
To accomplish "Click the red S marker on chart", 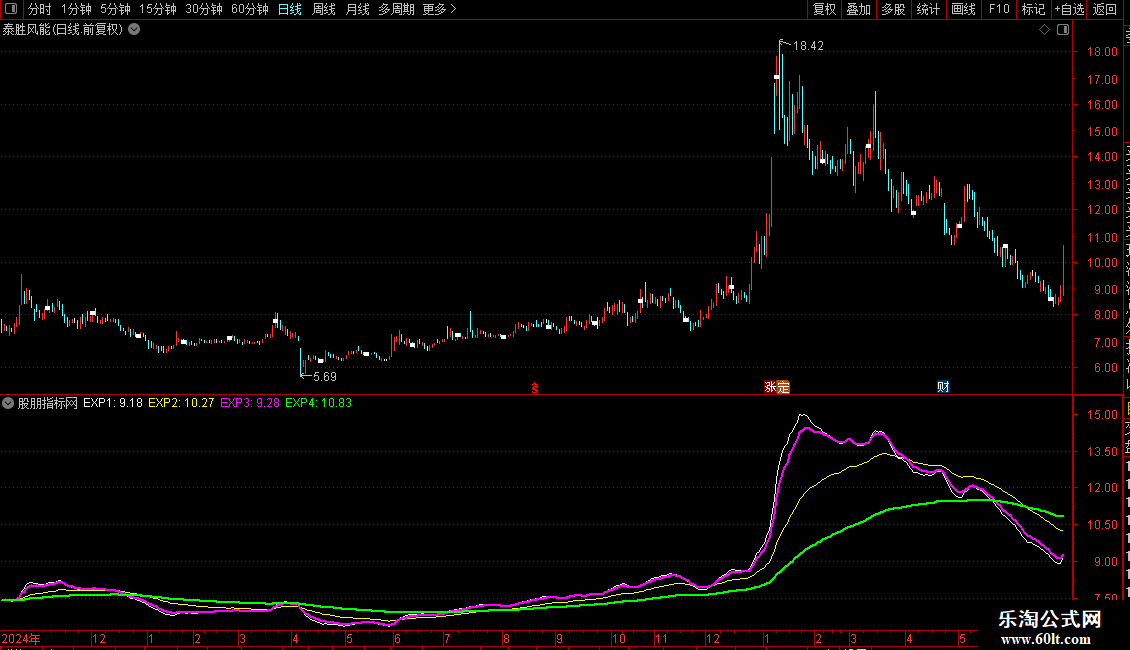I will [535, 388].
